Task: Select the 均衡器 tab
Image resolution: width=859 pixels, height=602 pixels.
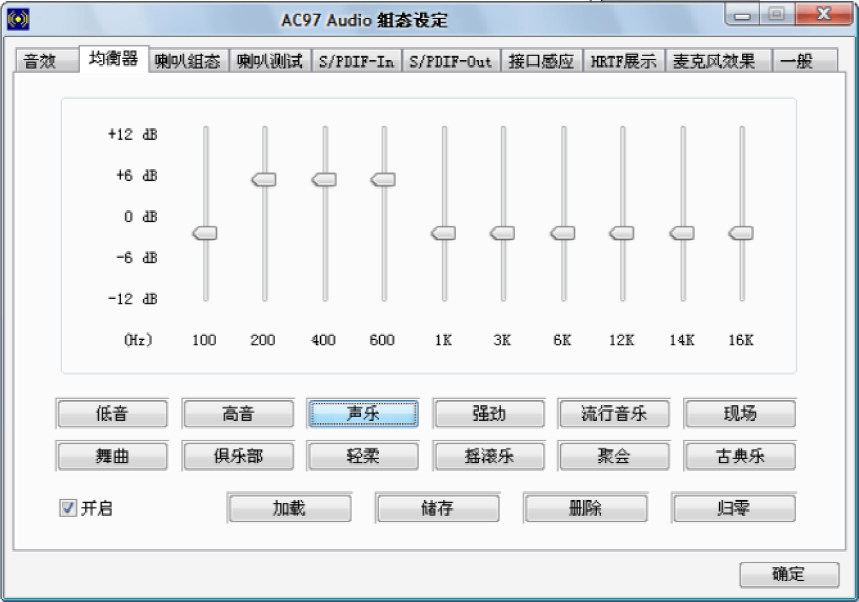Action: [113, 59]
